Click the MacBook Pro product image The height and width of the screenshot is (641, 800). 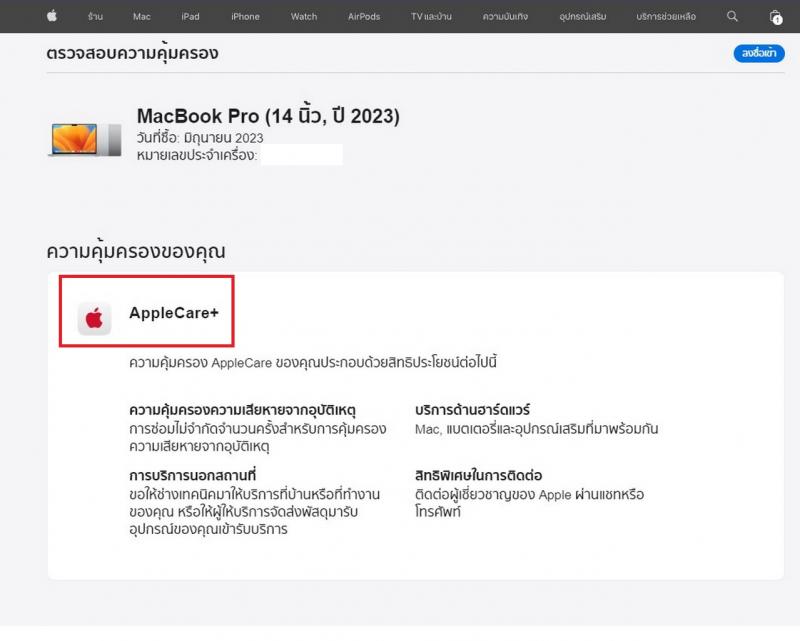pos(84,139)
